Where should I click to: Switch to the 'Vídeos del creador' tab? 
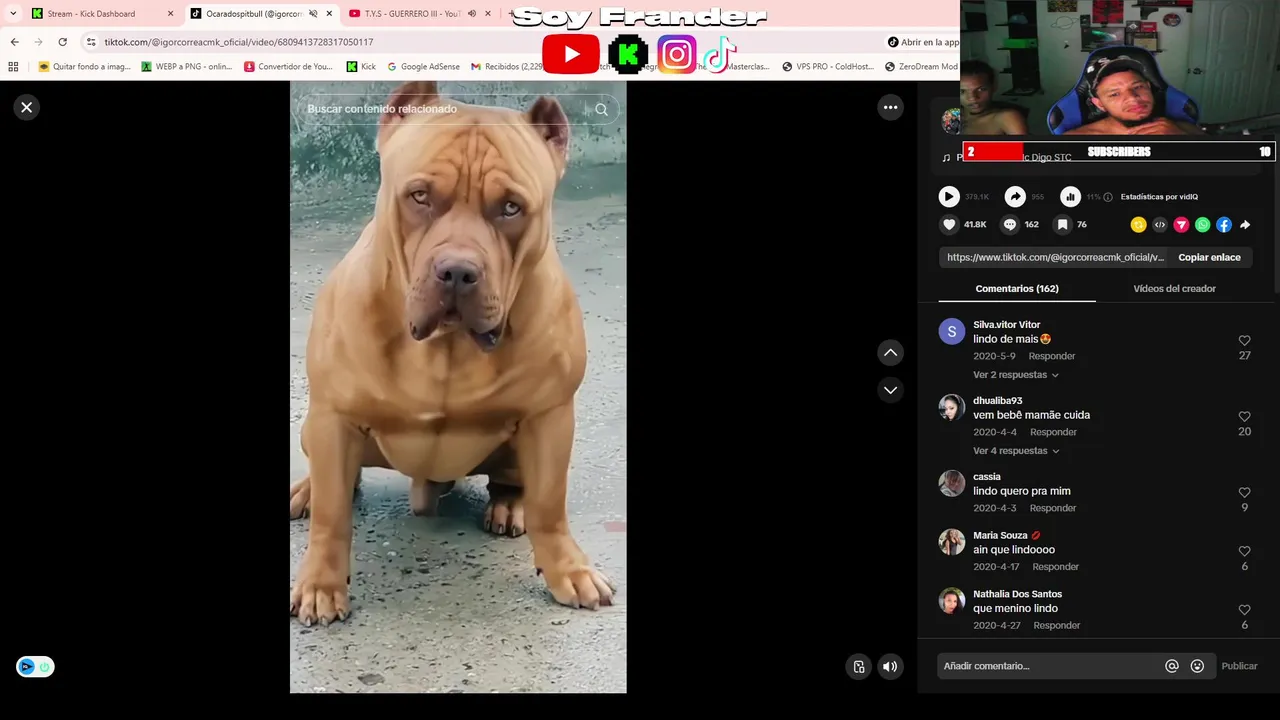point(1174,288)
